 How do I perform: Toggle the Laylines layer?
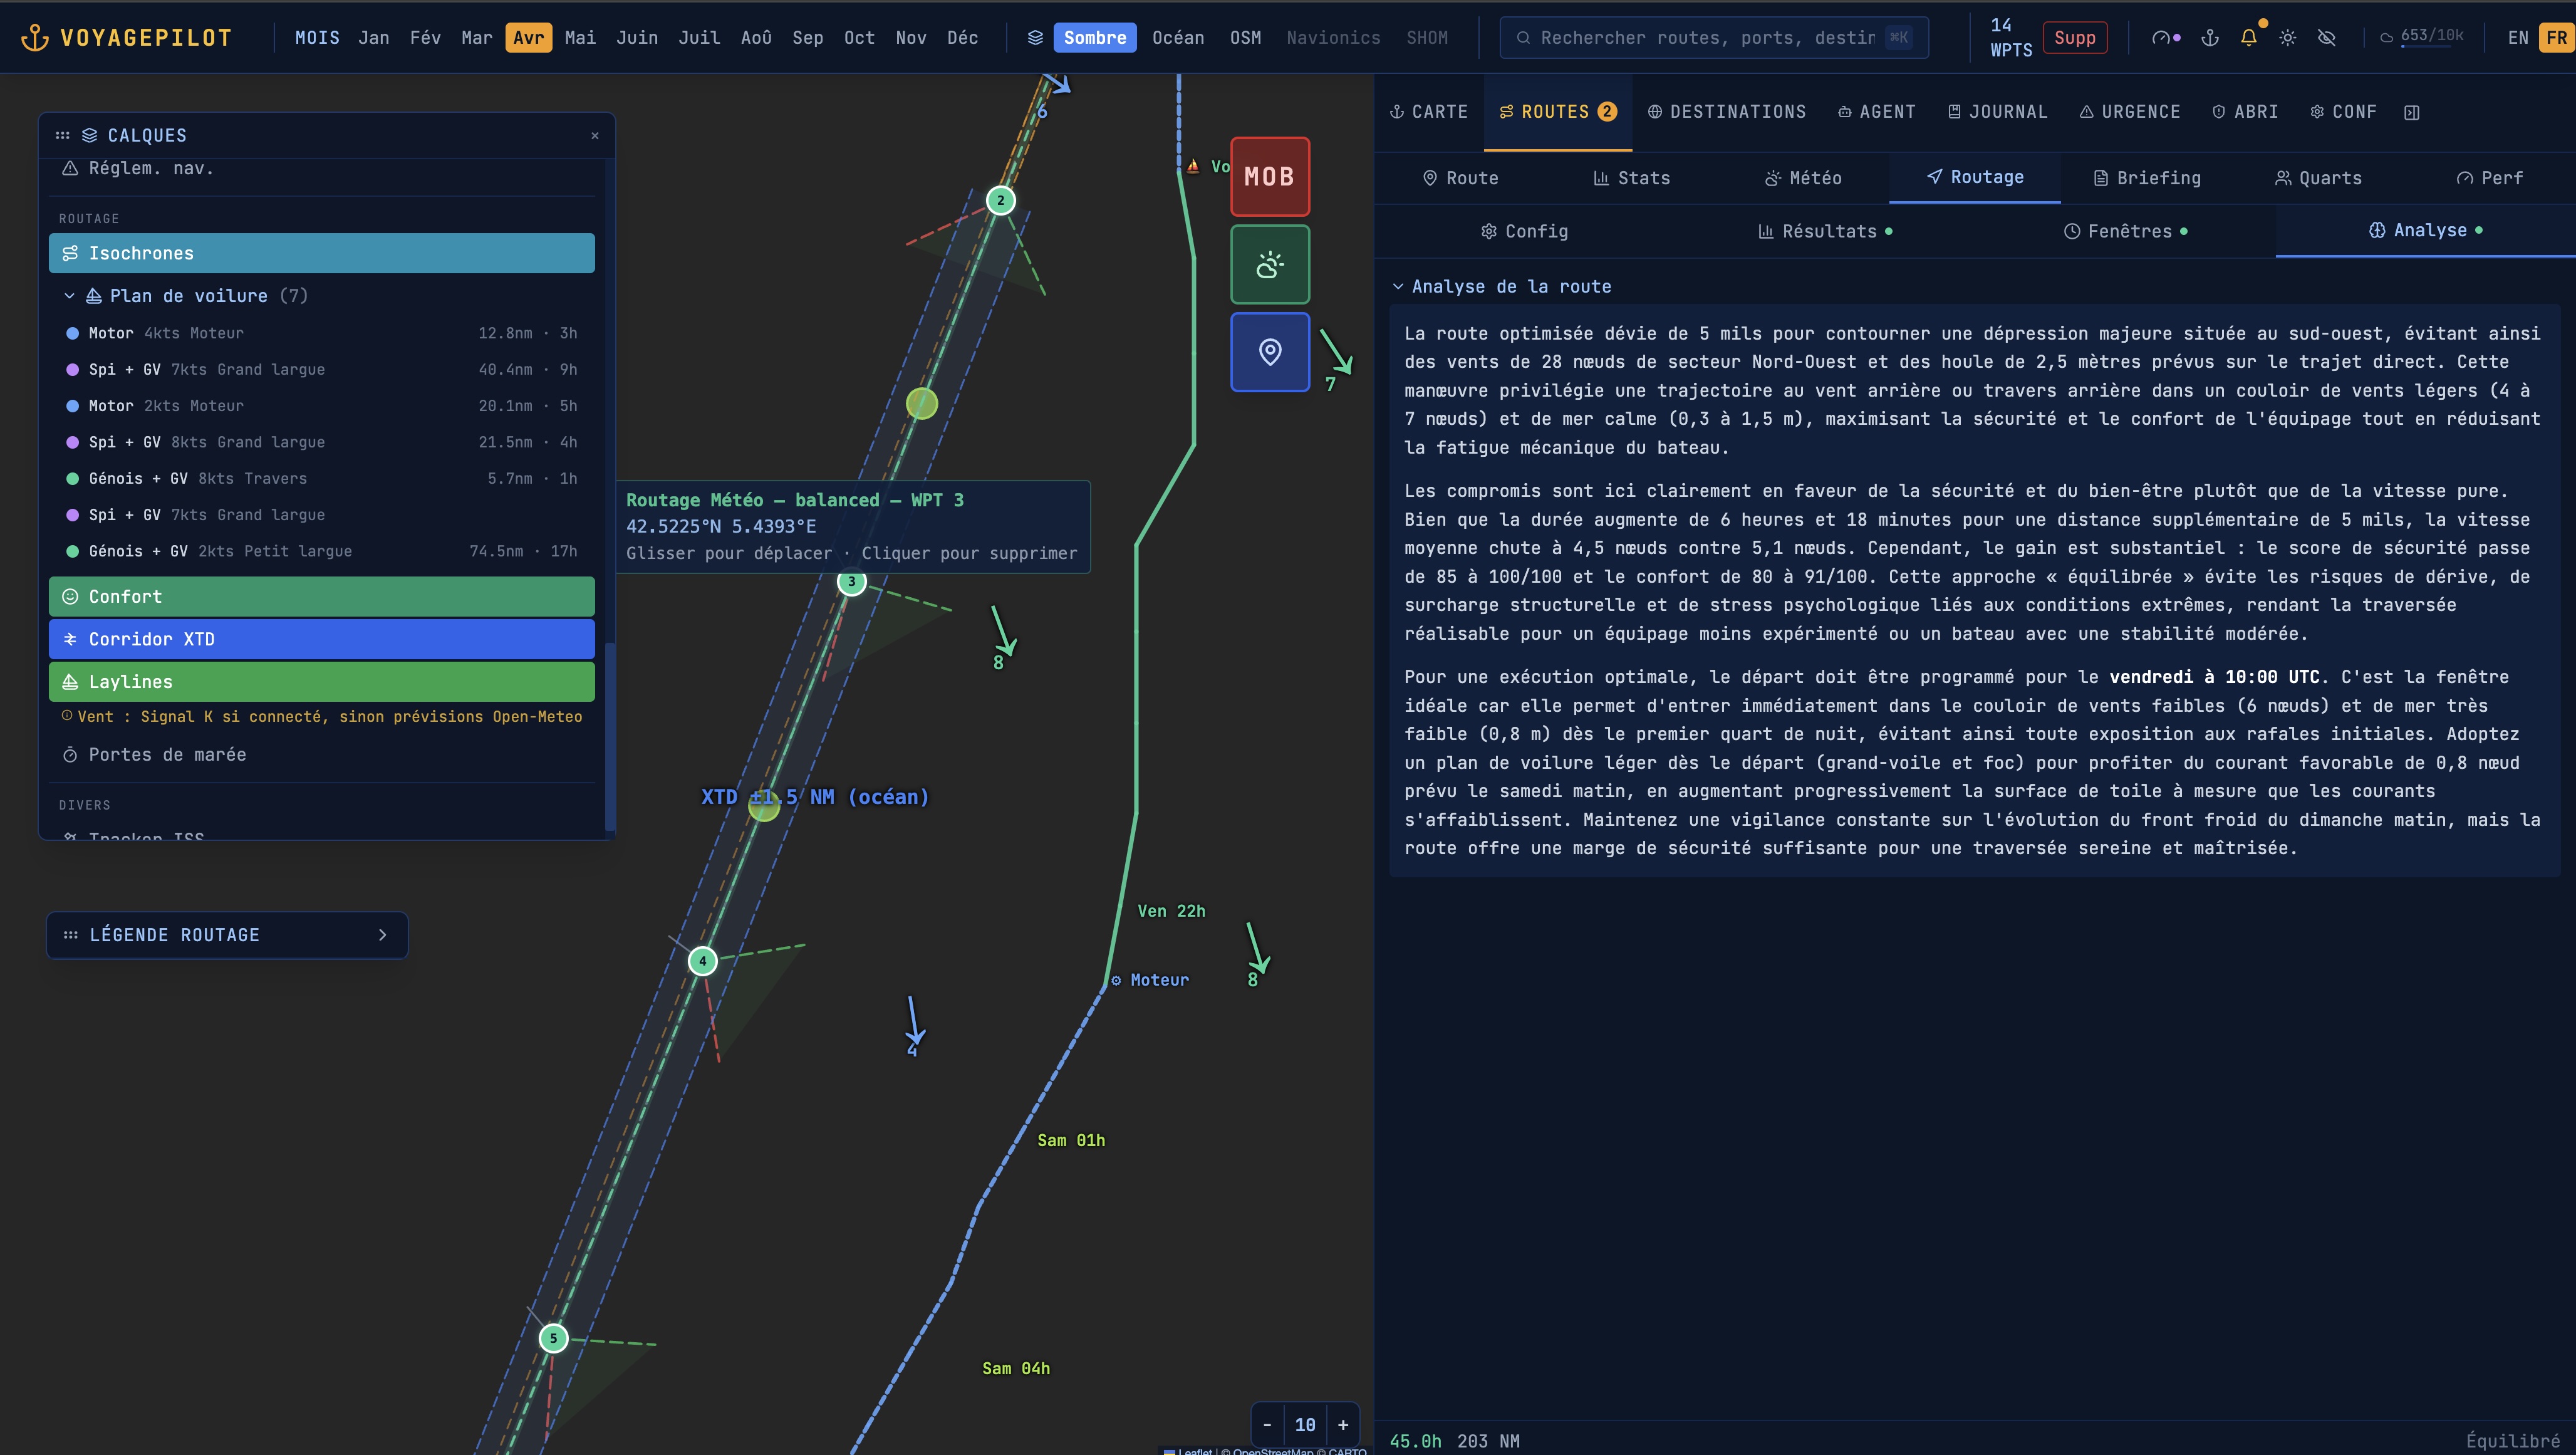(x=321, y=682)
